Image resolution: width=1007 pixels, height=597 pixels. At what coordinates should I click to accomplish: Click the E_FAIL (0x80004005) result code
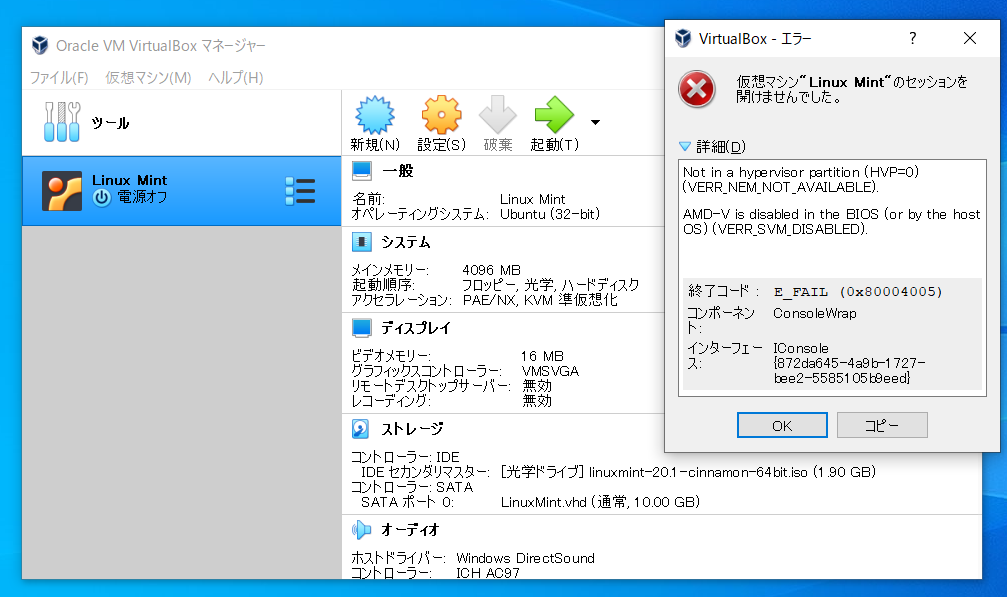click(858, 292)
